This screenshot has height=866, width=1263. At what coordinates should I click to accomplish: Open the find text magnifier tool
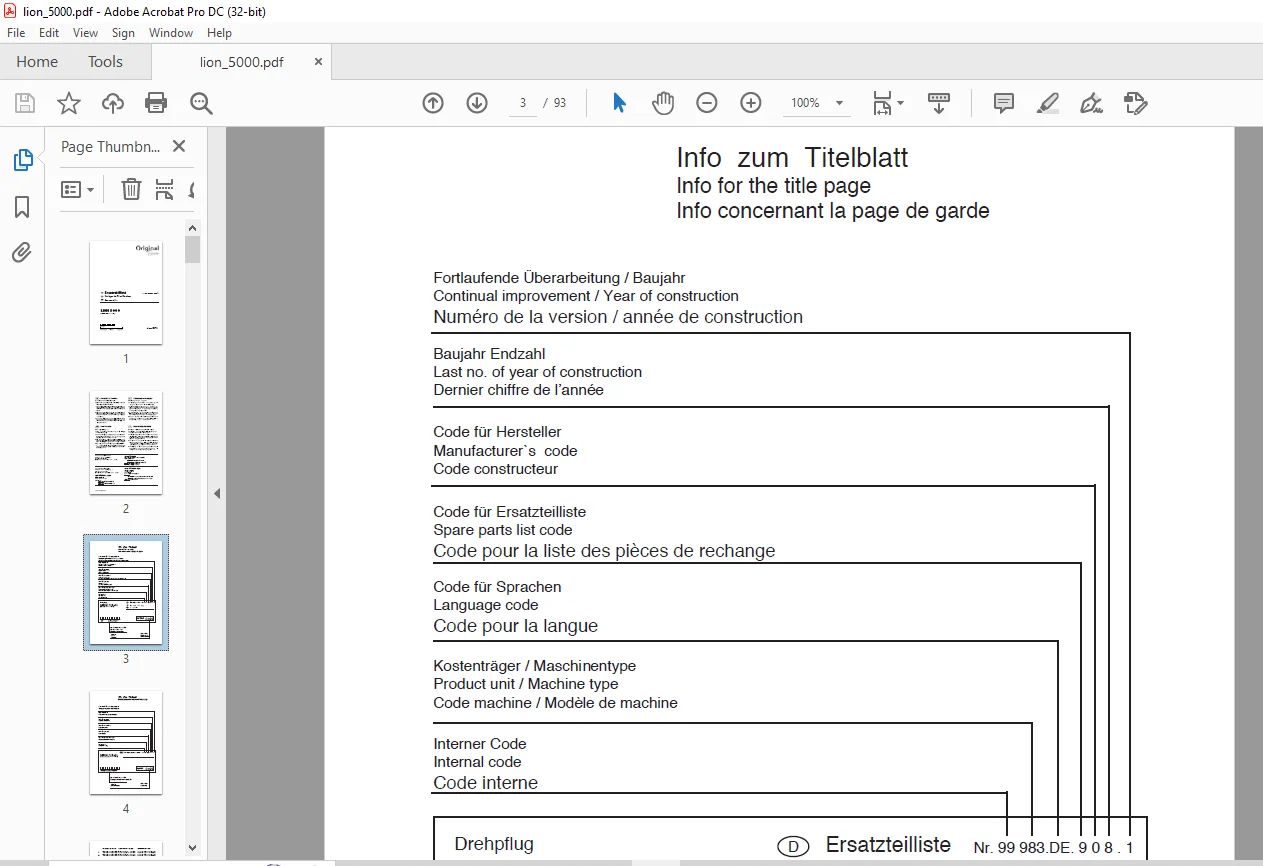tap(201, 103)
